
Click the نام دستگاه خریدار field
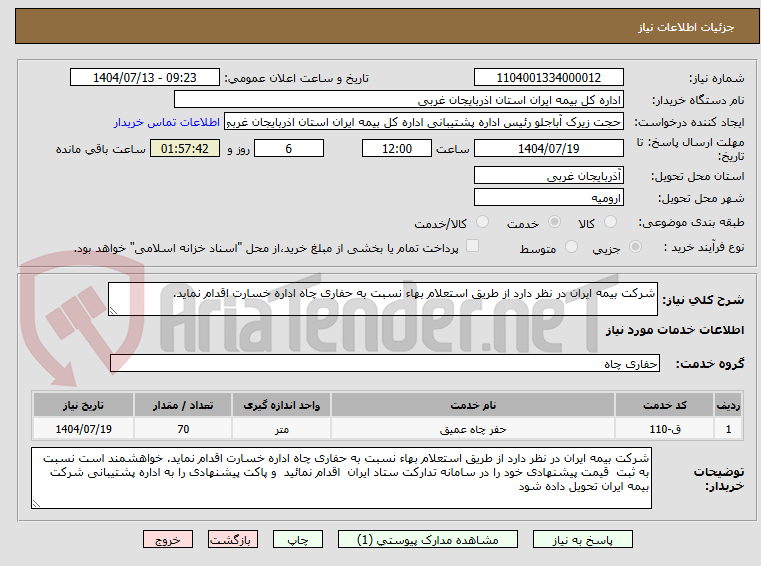pos(398,100)
